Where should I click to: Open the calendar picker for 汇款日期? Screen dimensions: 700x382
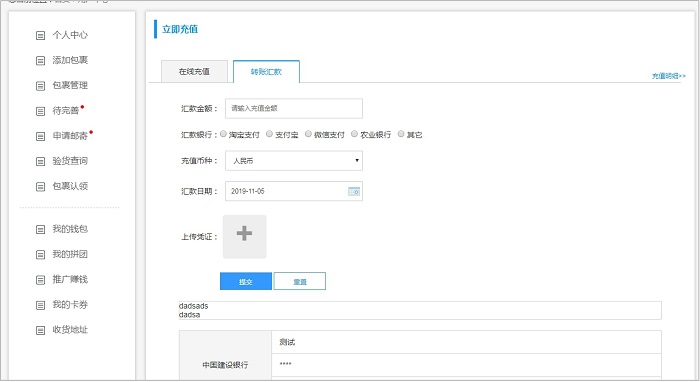point(354,191)
